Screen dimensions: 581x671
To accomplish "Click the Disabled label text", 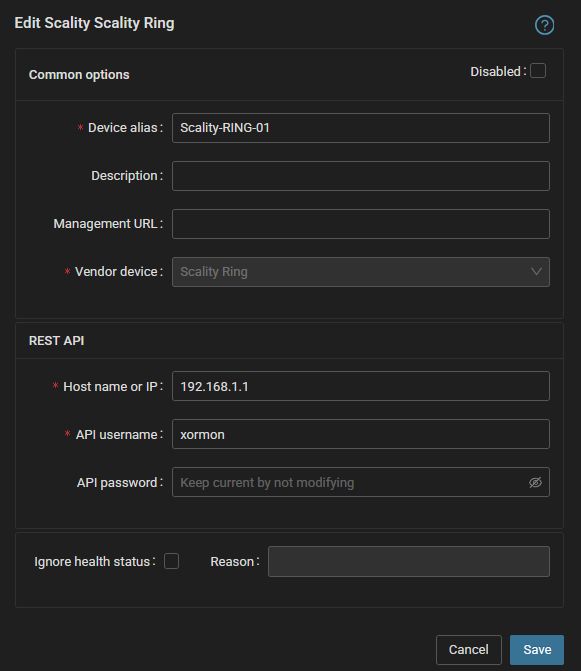I will click(x=495, y=71).
